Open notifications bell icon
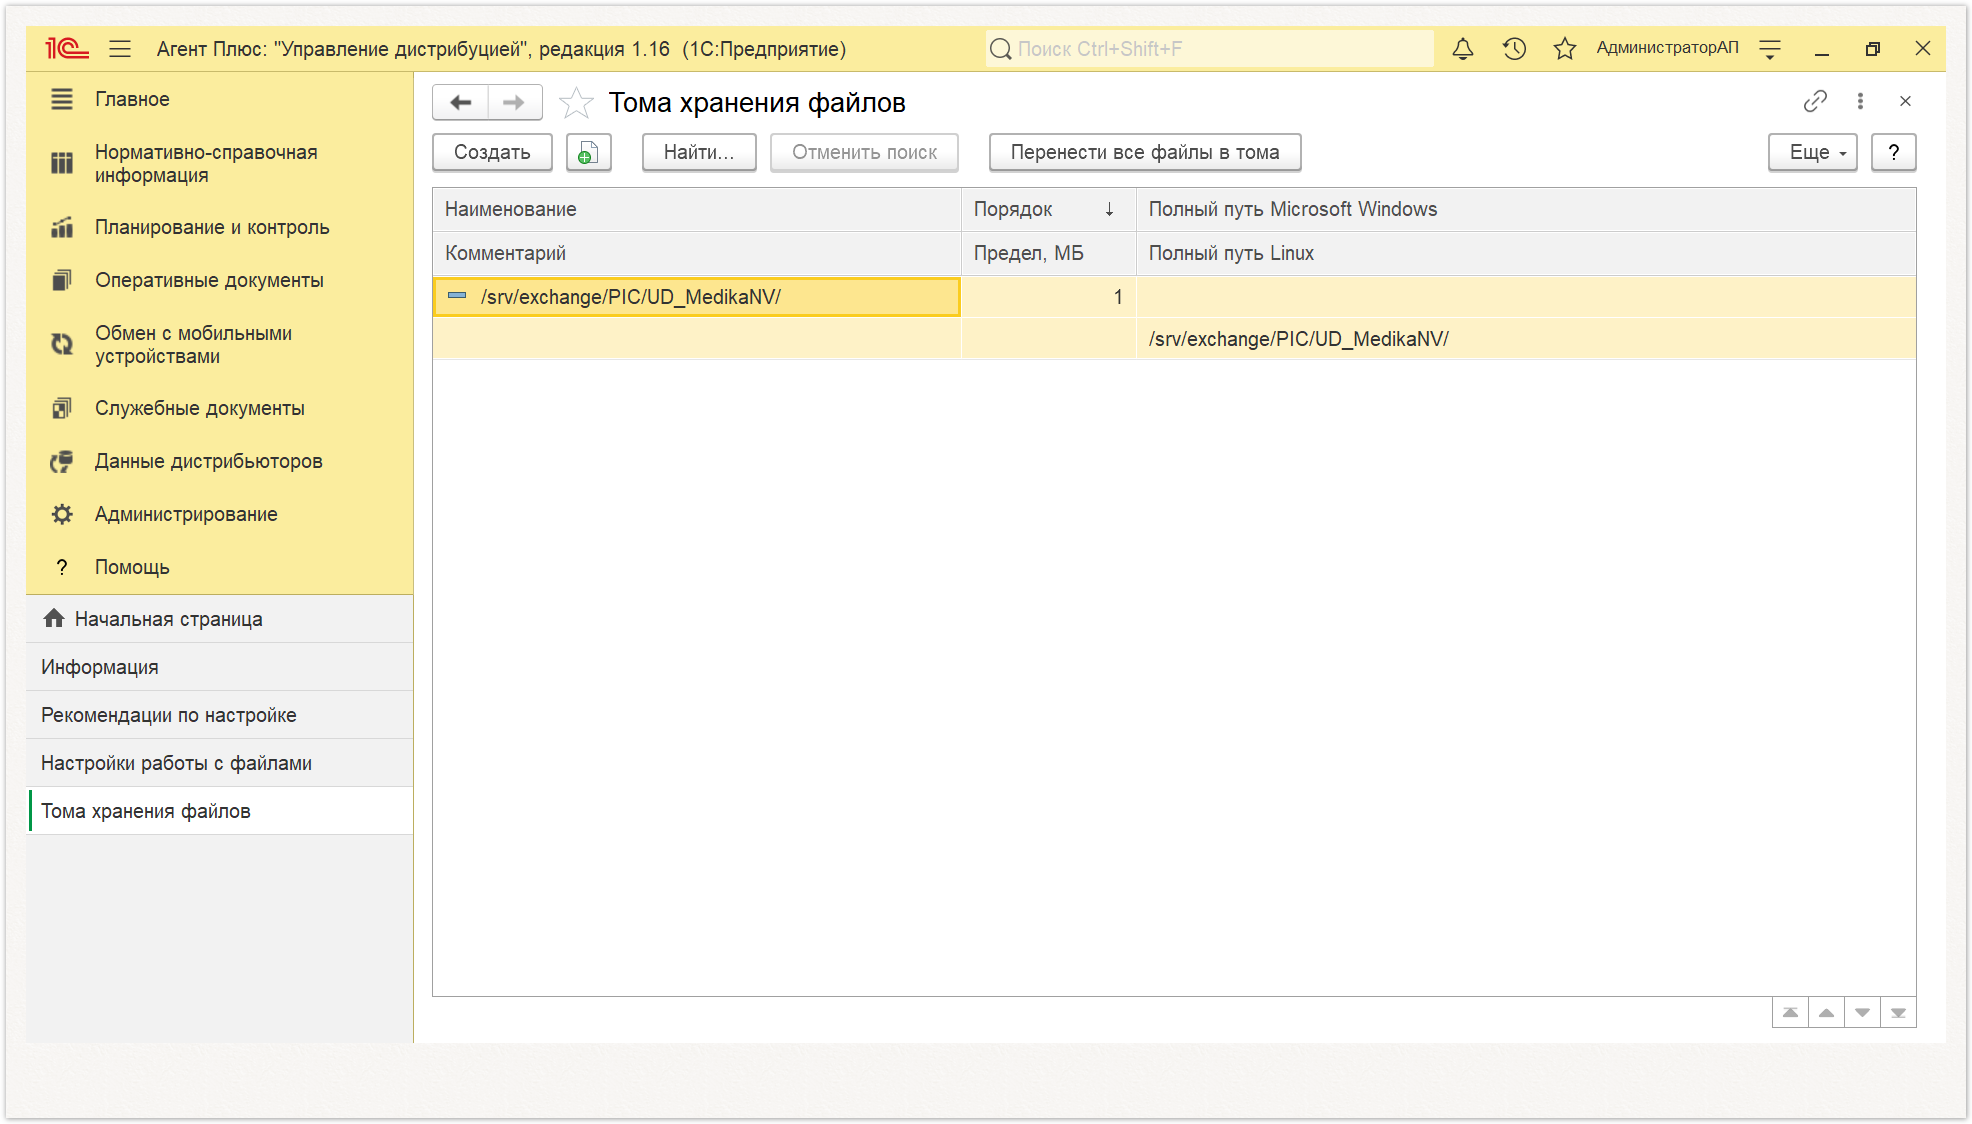The width and height of the screenshot is (1972, 1124). (1463, 48)
